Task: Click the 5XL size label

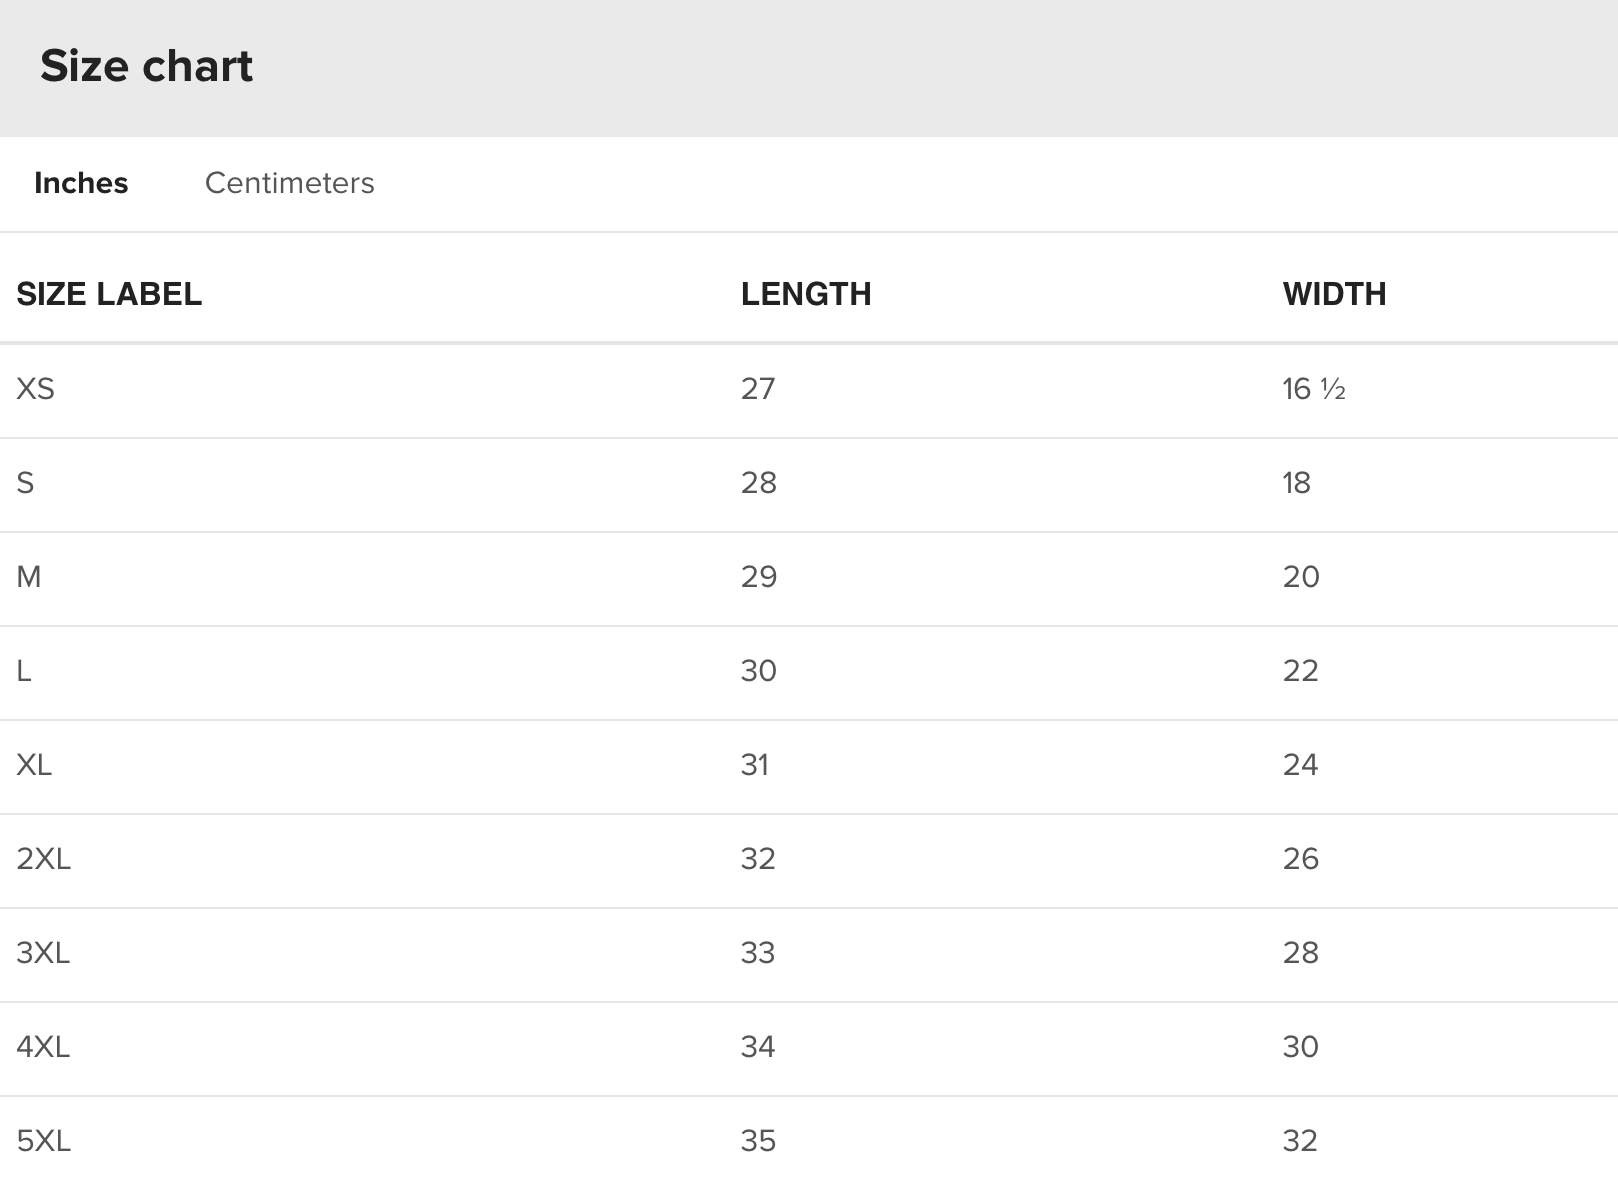Action: (44, 1141)
